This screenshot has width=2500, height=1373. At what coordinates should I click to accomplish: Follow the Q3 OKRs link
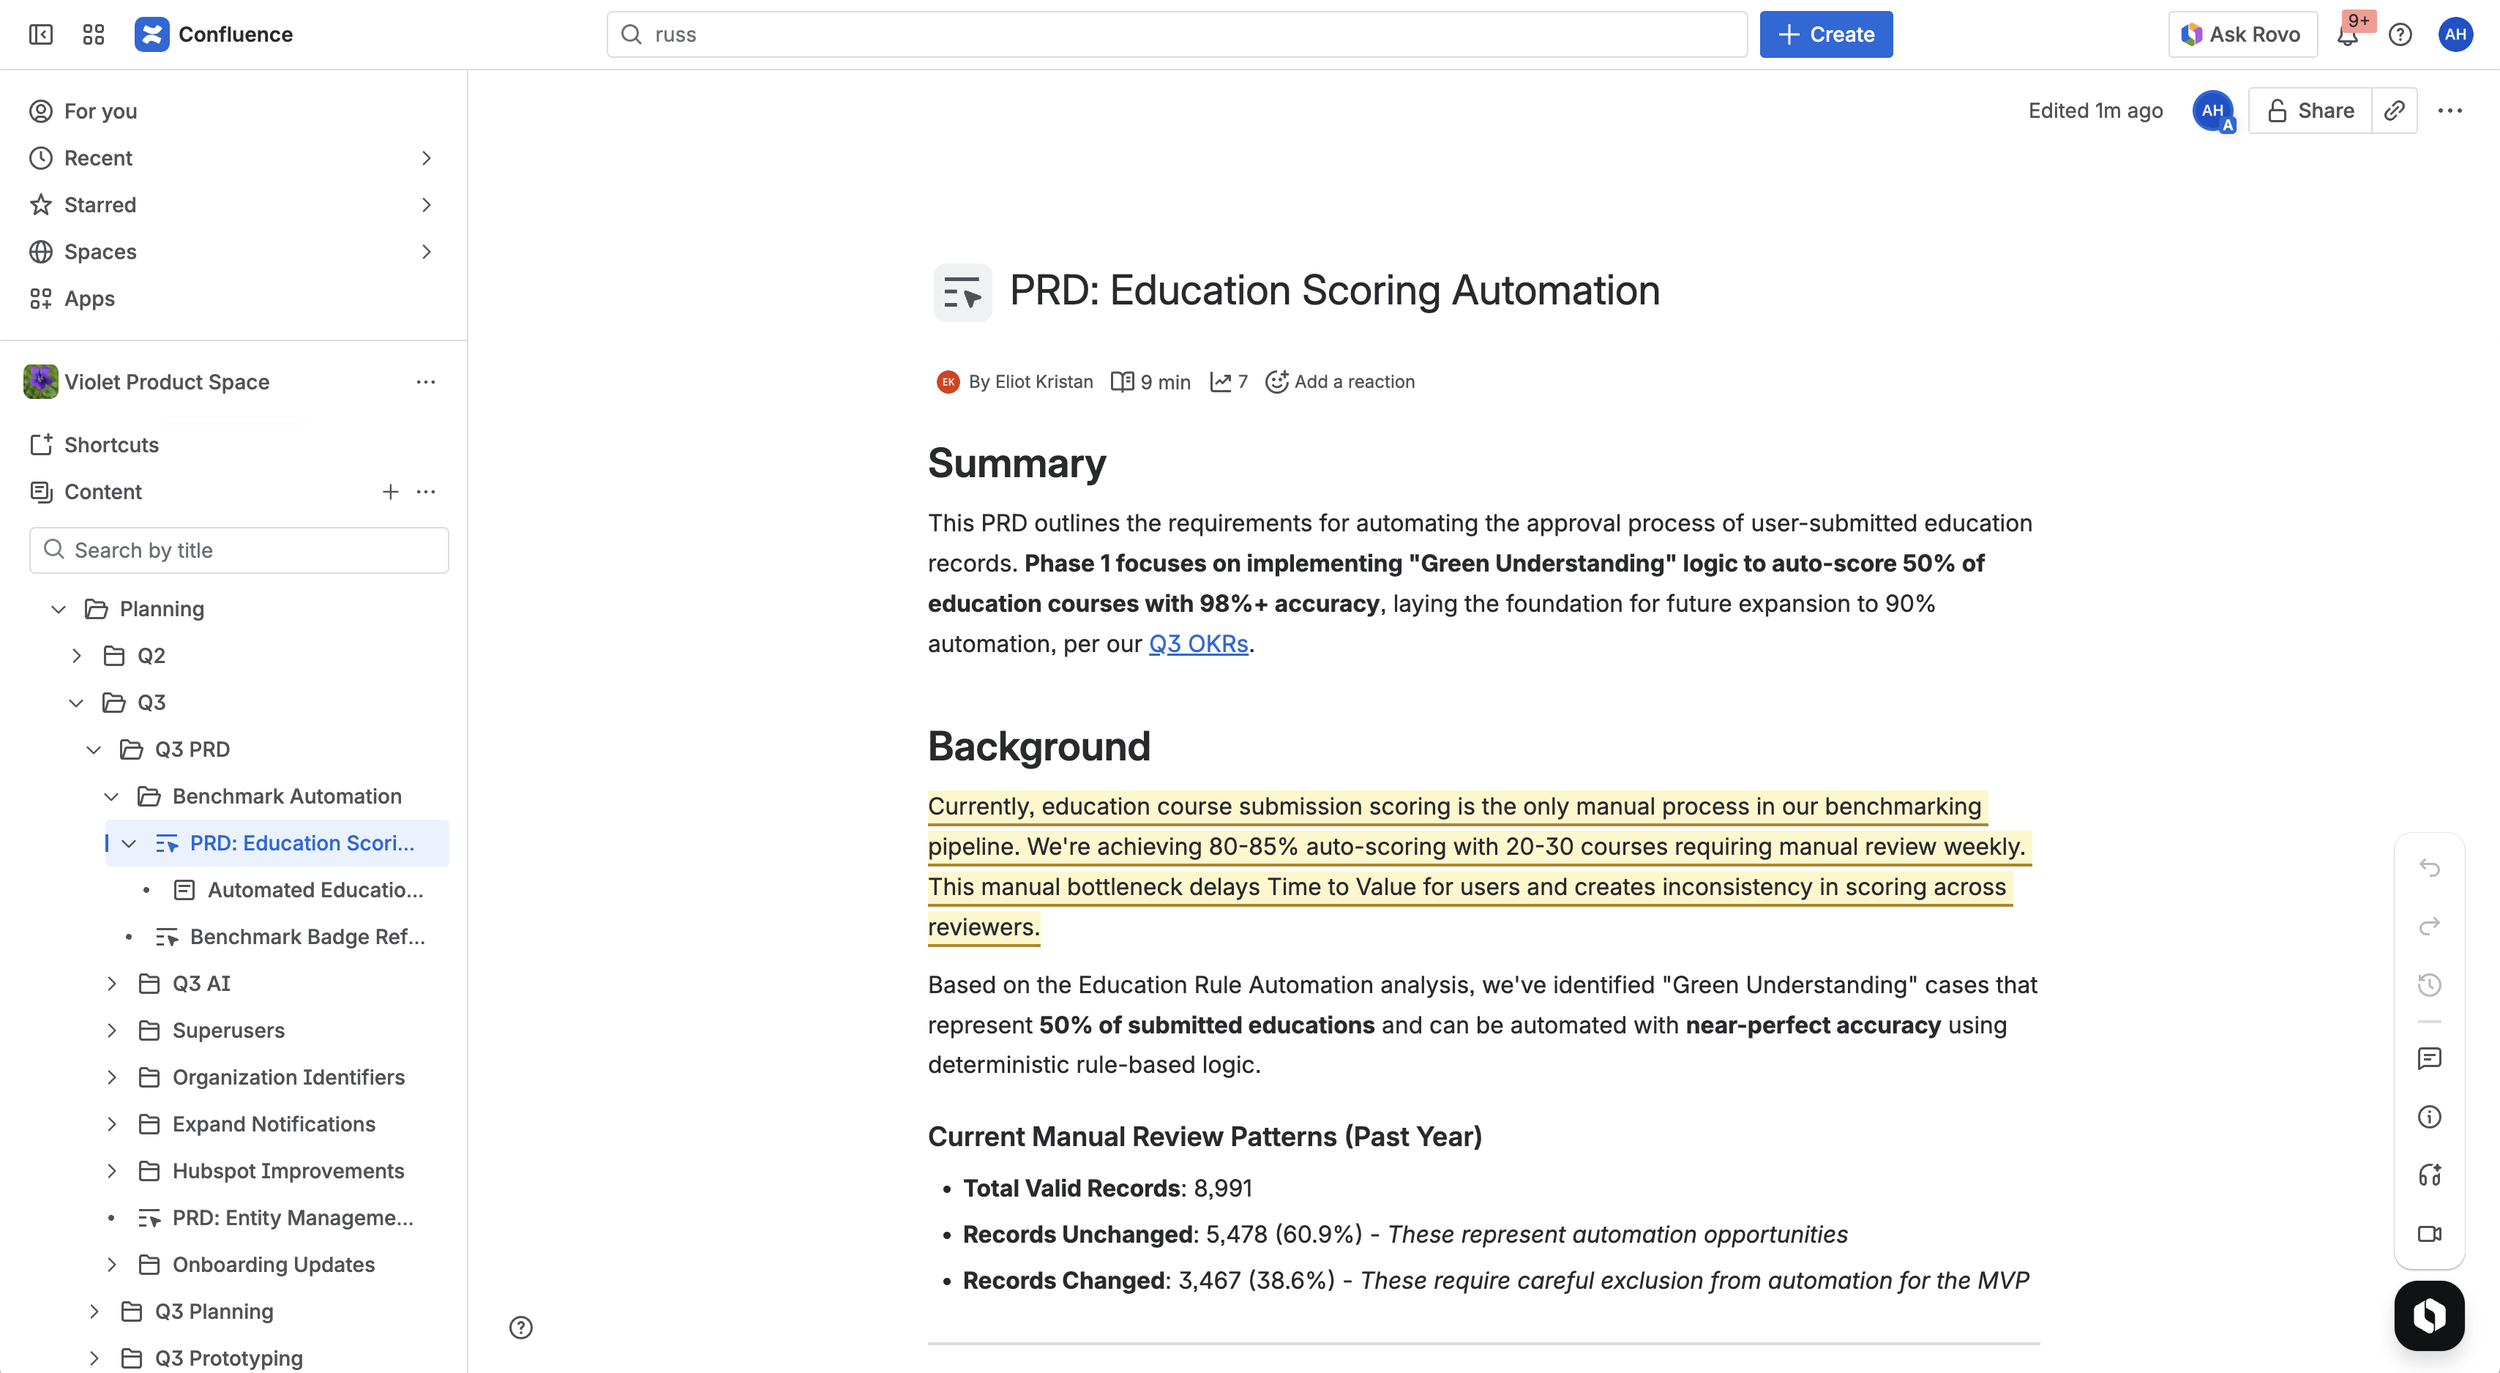(x=1197, y=644)
